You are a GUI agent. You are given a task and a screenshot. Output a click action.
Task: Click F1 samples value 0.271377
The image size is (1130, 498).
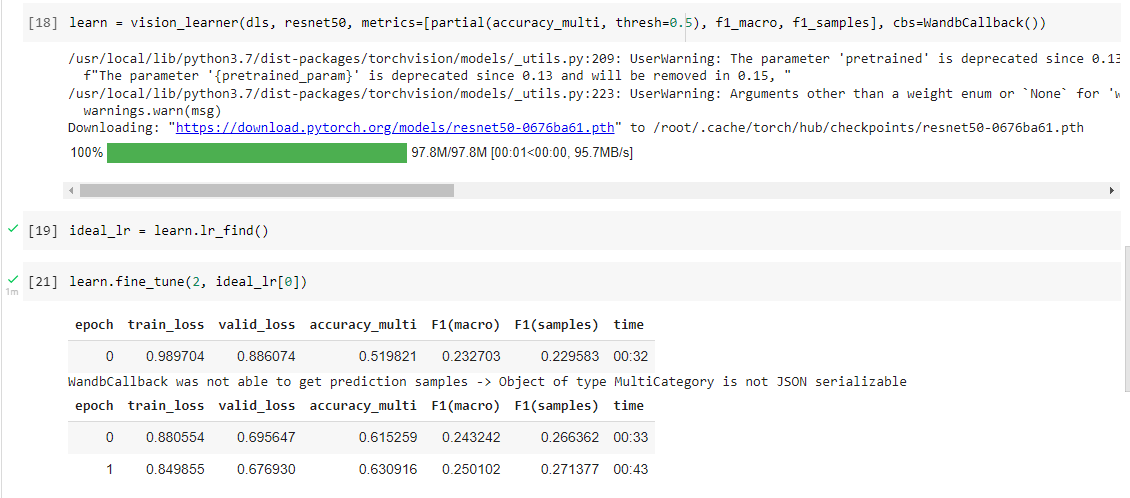[569, 469]
